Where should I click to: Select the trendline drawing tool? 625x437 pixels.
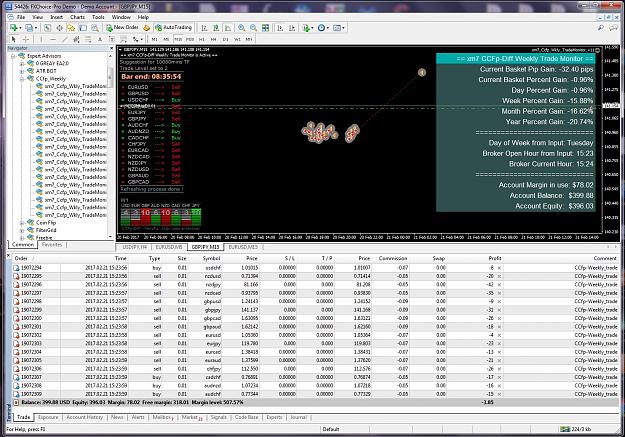(65, 39)
